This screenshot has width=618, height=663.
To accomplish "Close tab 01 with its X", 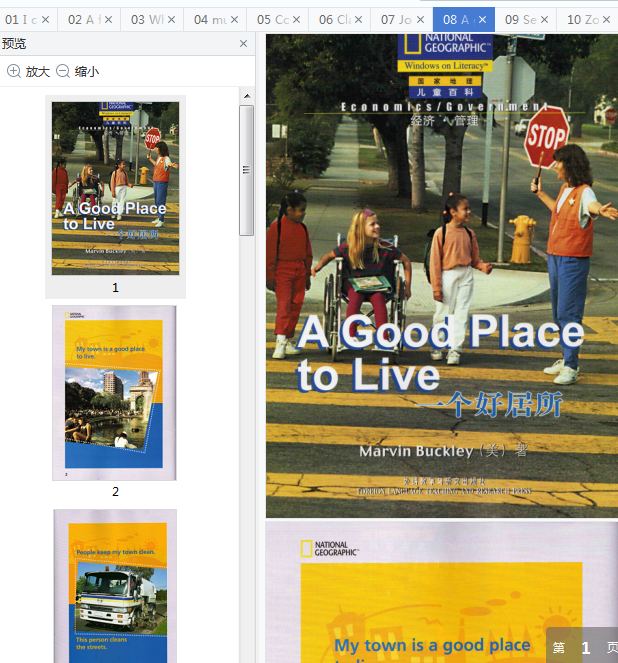I will pos(46,19).
